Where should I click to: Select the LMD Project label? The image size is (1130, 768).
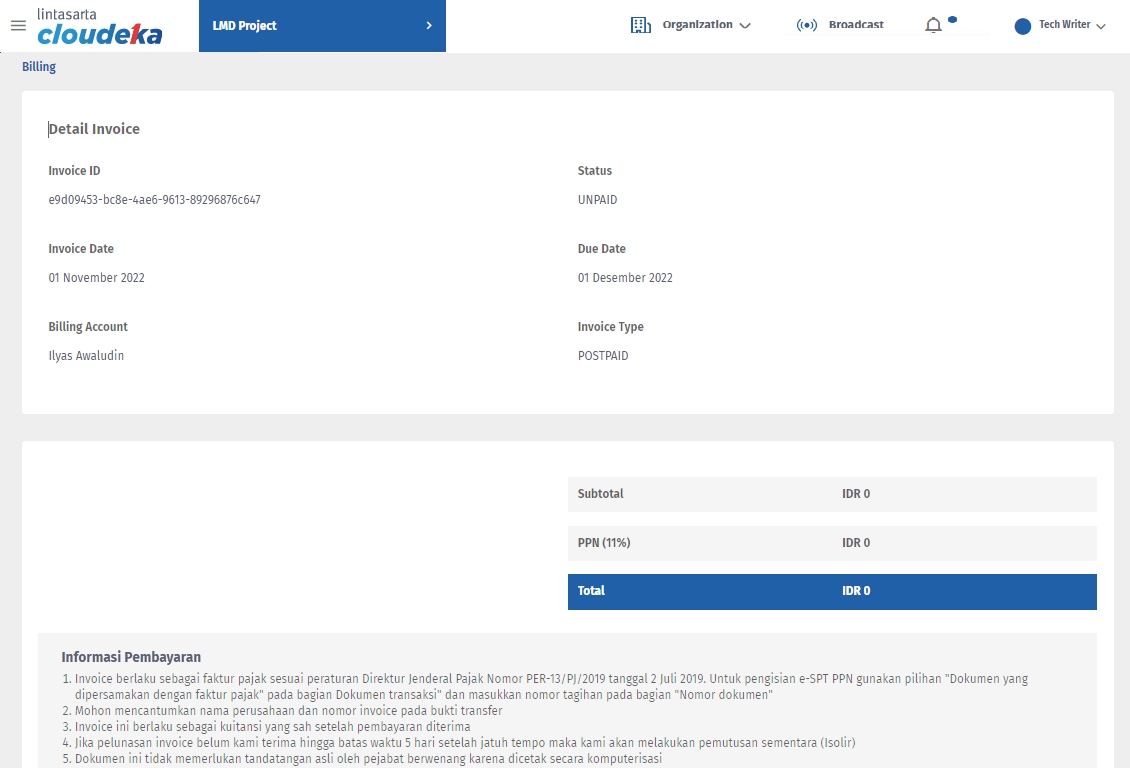(245, 25)
